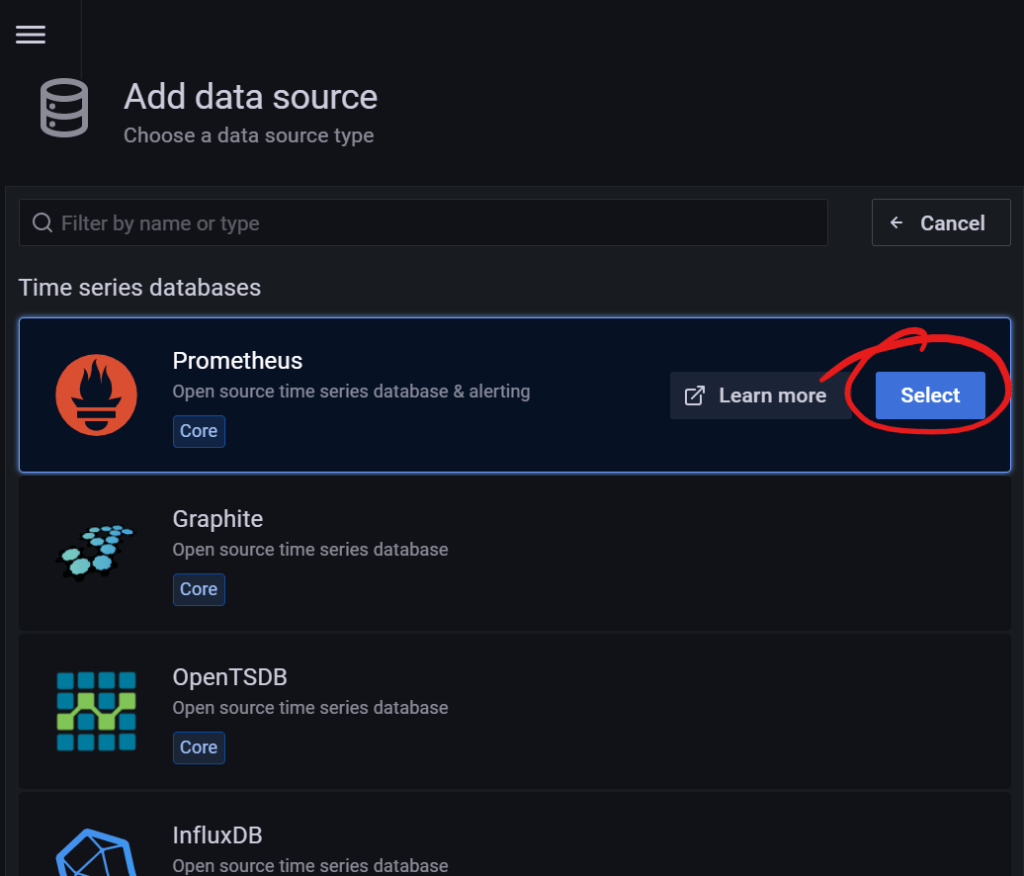The width and height of the screenshot is (1024, 876).
Task: Click the Core badge under Graphite
Action: (198, 589)
